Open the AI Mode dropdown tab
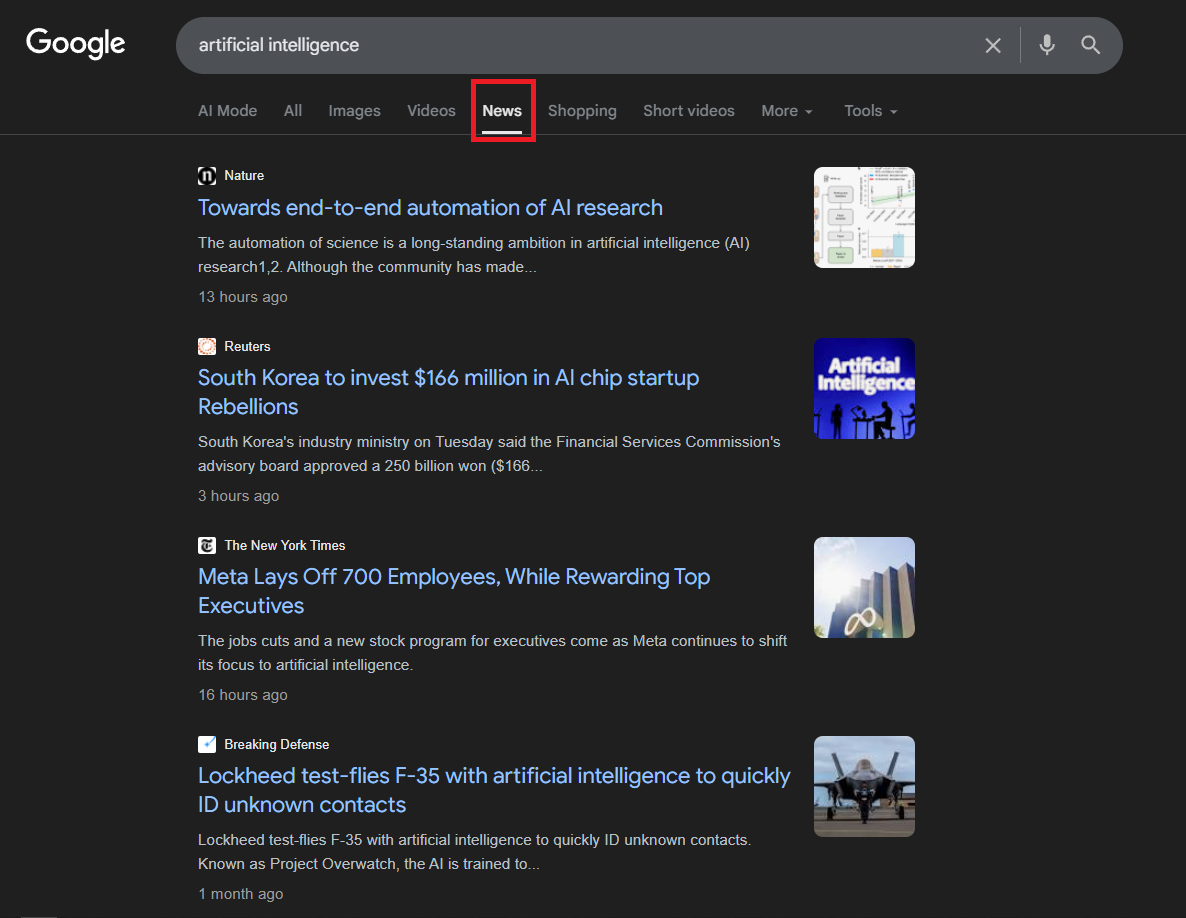Viewport: 1186px width, 918px height. point(227,110)
